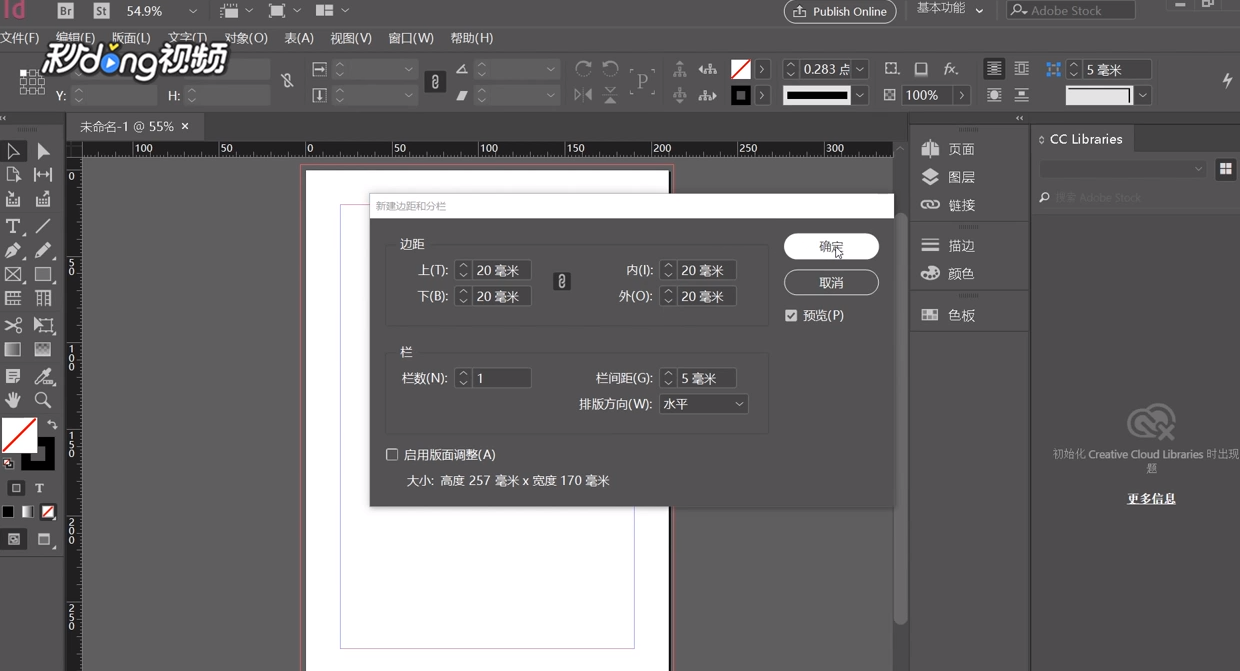The height and width of the screenshot is (671, 1240).
Task: Enable 启用版面调整(A) option
Action: (392, 454)
